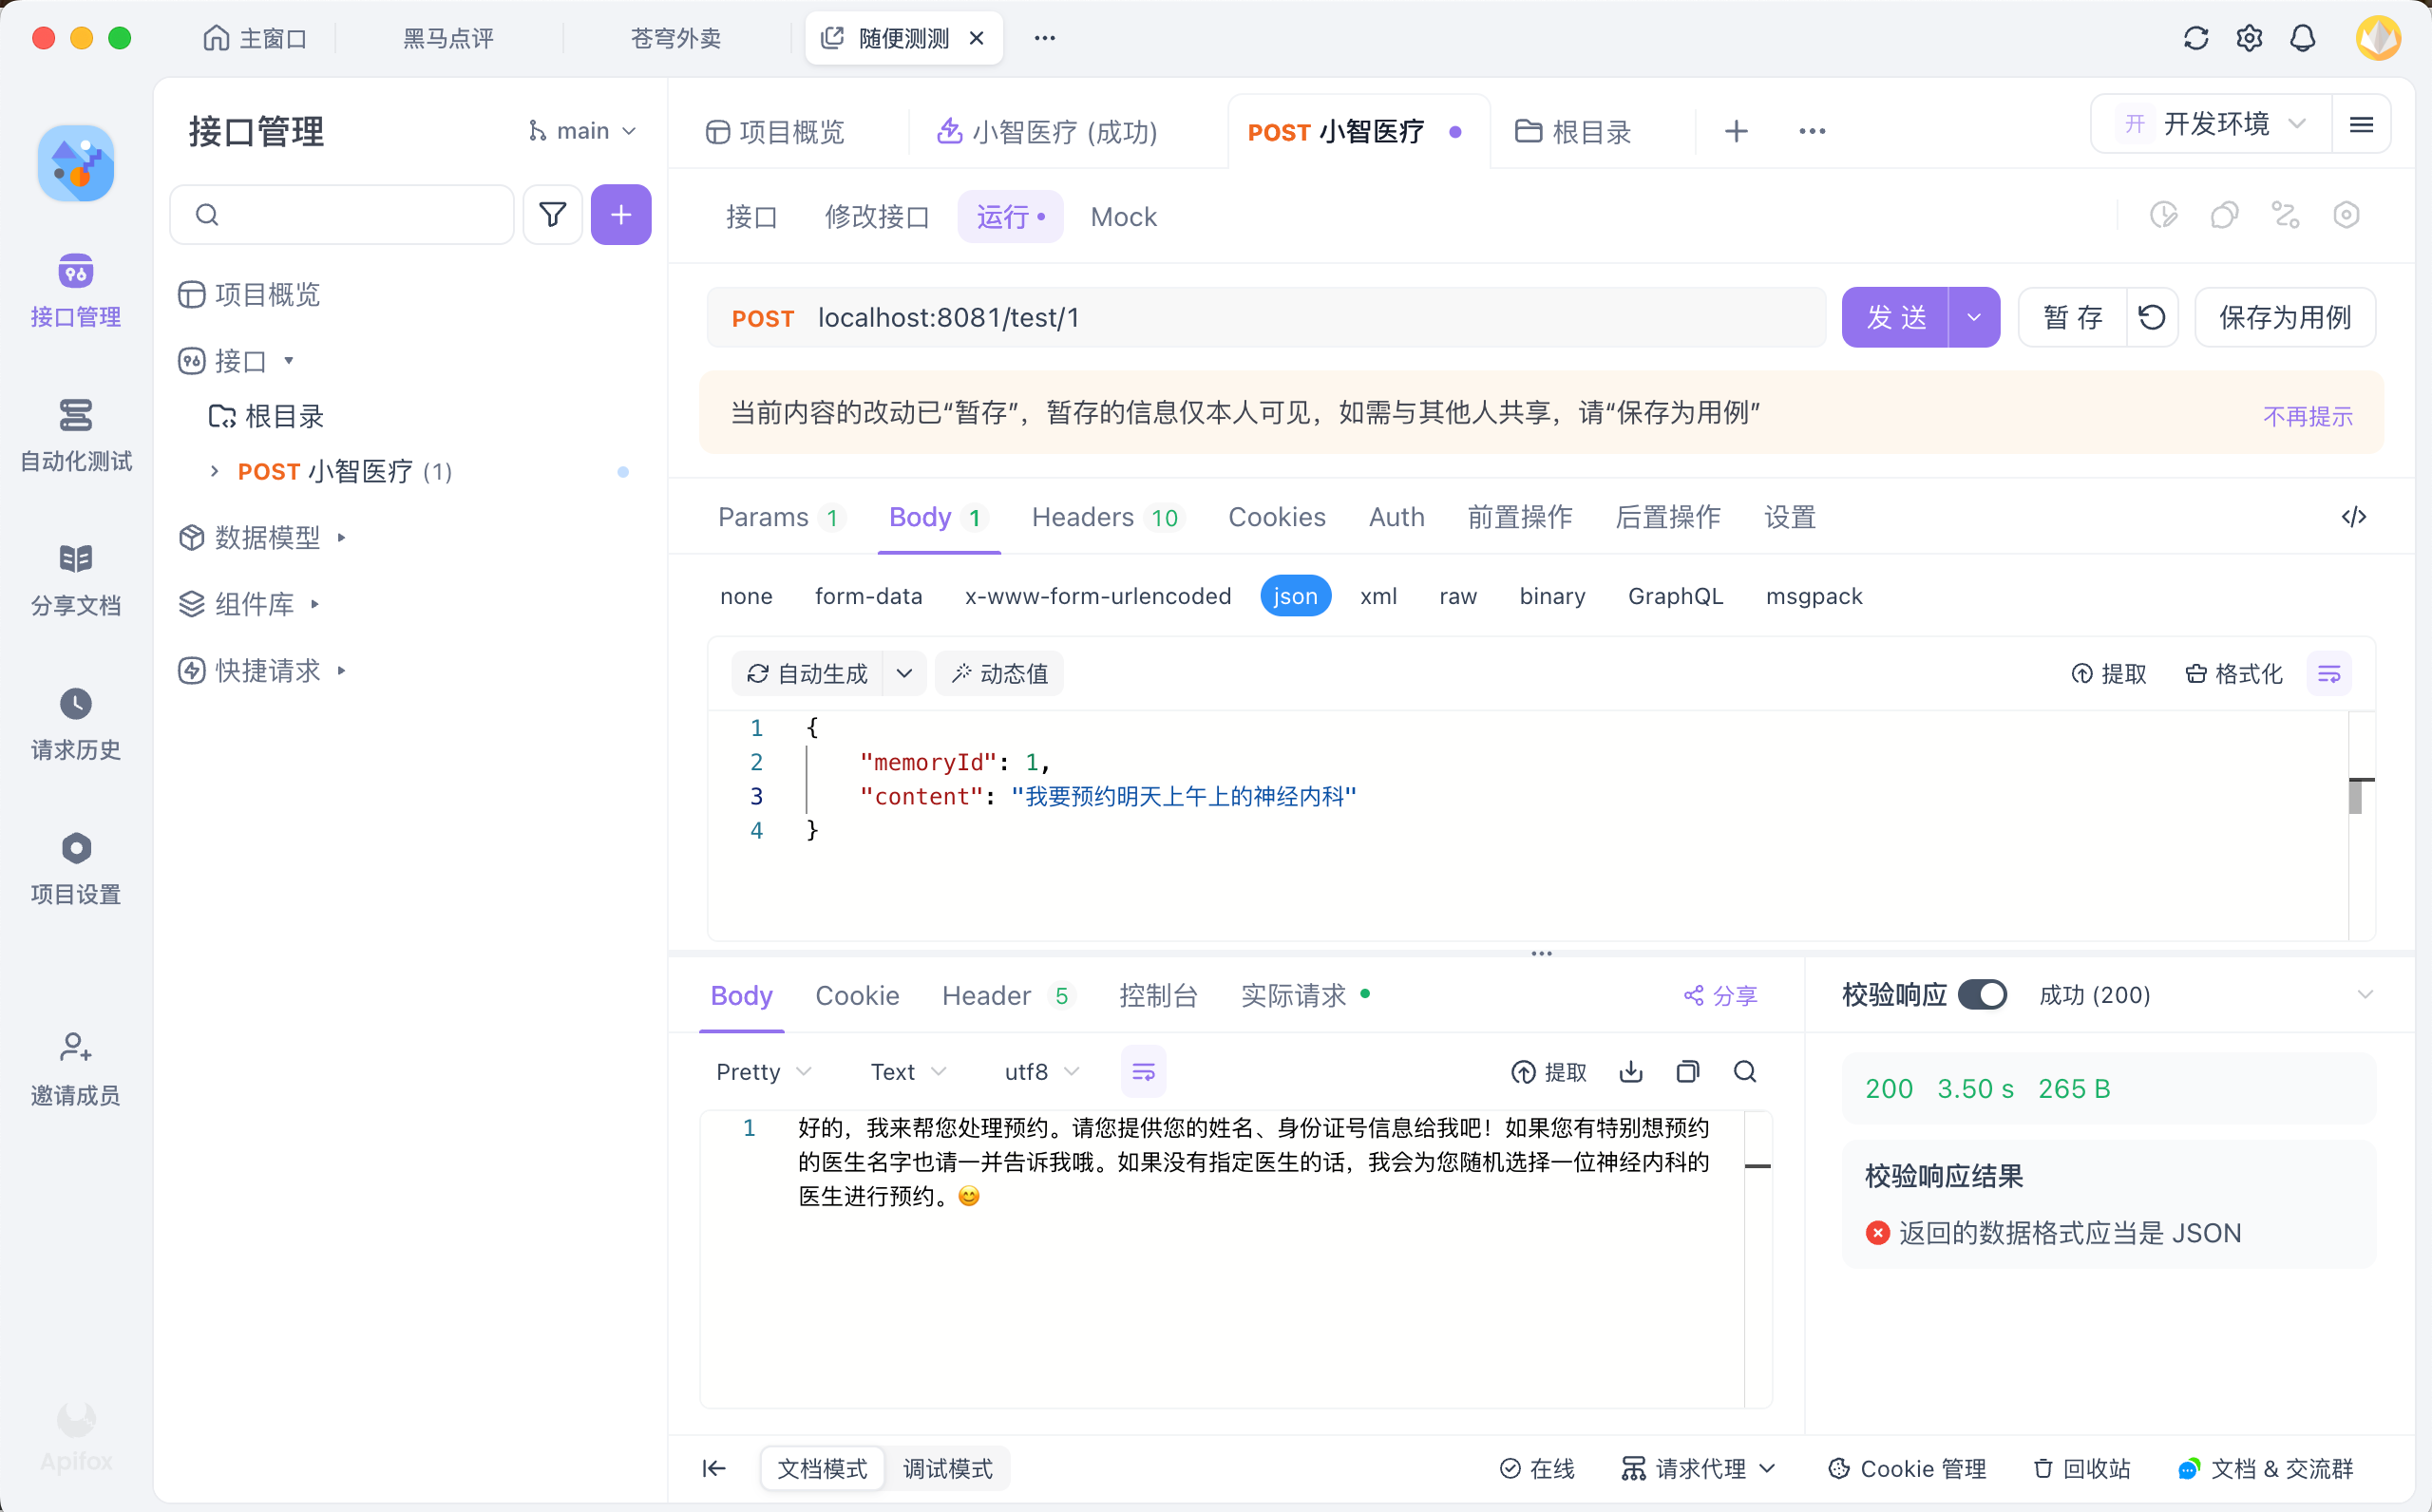Click the restore undo icon beside 暂存

click(2152, 318)
